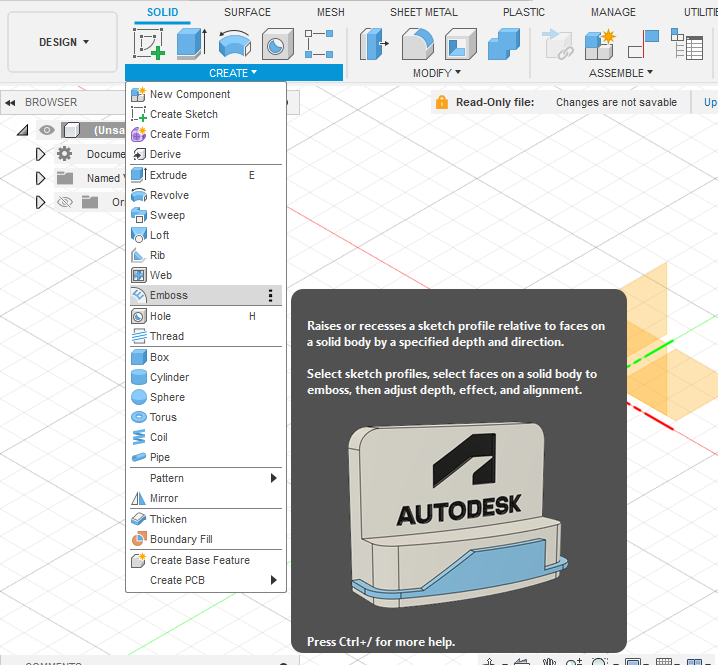Expand the Create PCB submenu

click(x=206, y=580)
